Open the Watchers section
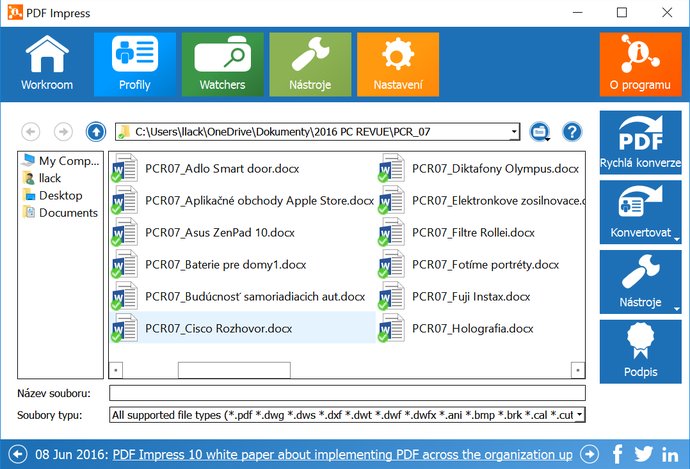The height and width of the screenshot is (469, 690). 223,64
